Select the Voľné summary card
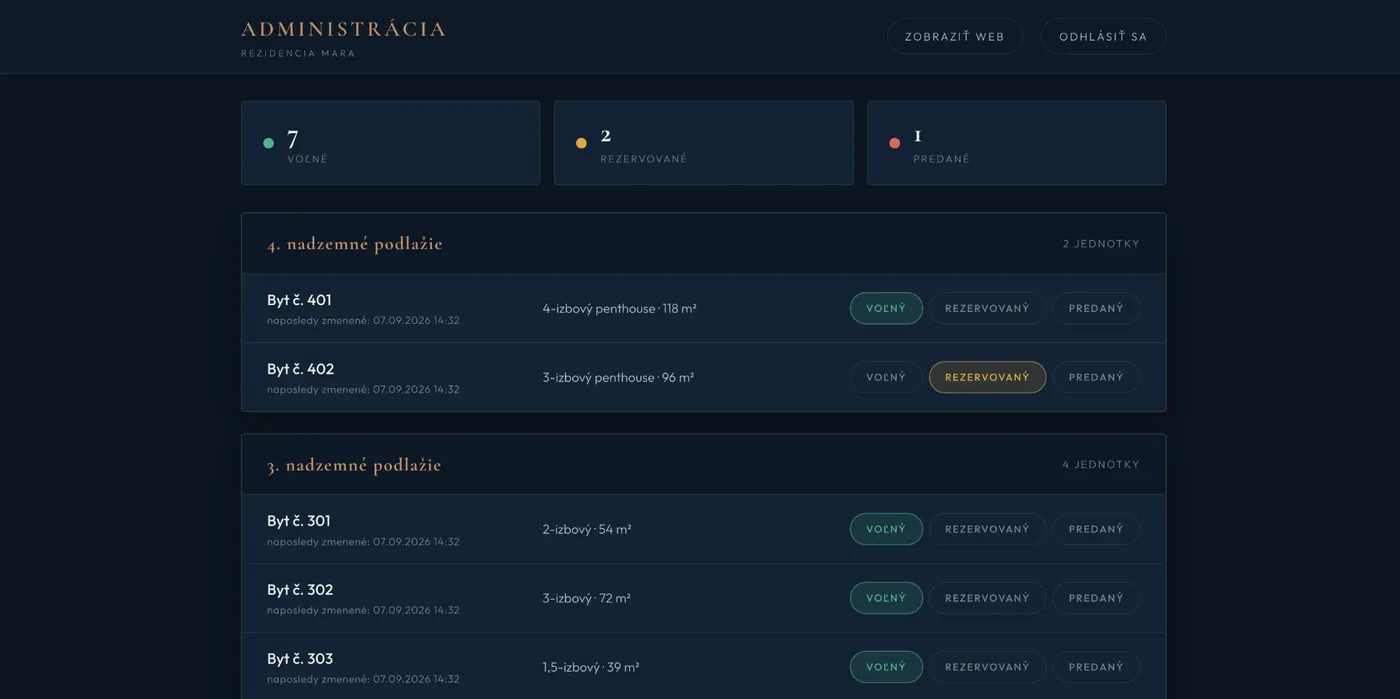The width and height of the screenshot is (1400, 699). [390, 143]
